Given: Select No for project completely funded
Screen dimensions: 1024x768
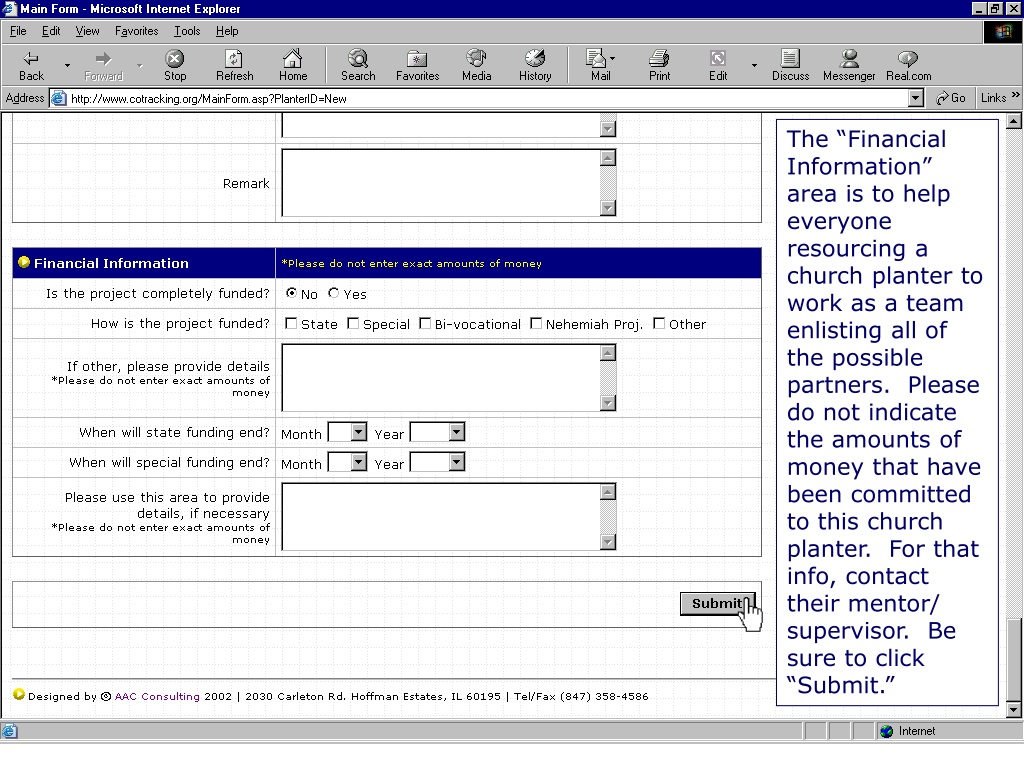Looking at the screenshot, I should pos(291,293).
